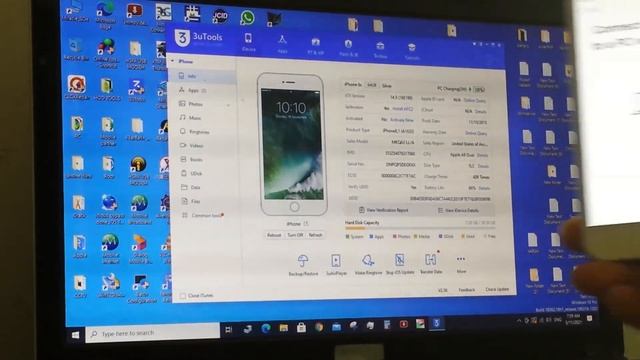The height and width of the screenshot is (360, 640).
Task: Open Make Ringtone tool
Action: [x=368, y=264]
